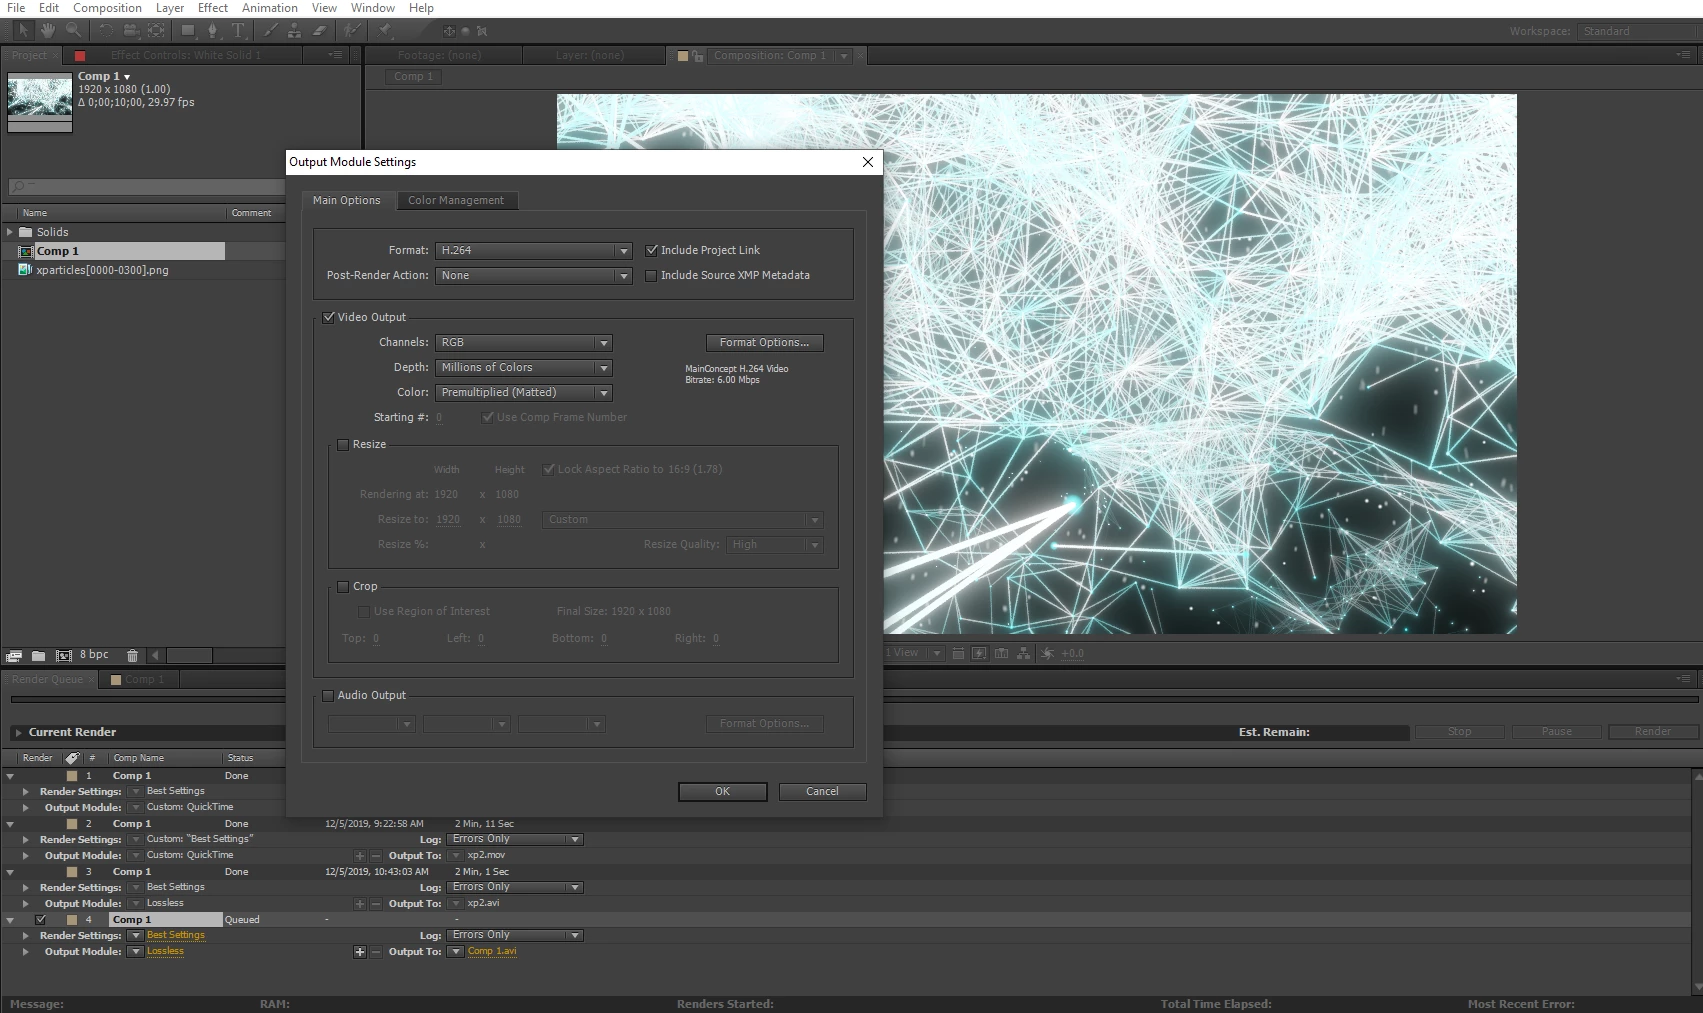
Task: Select the Unified Camera tool
Action: click(131, 31)
